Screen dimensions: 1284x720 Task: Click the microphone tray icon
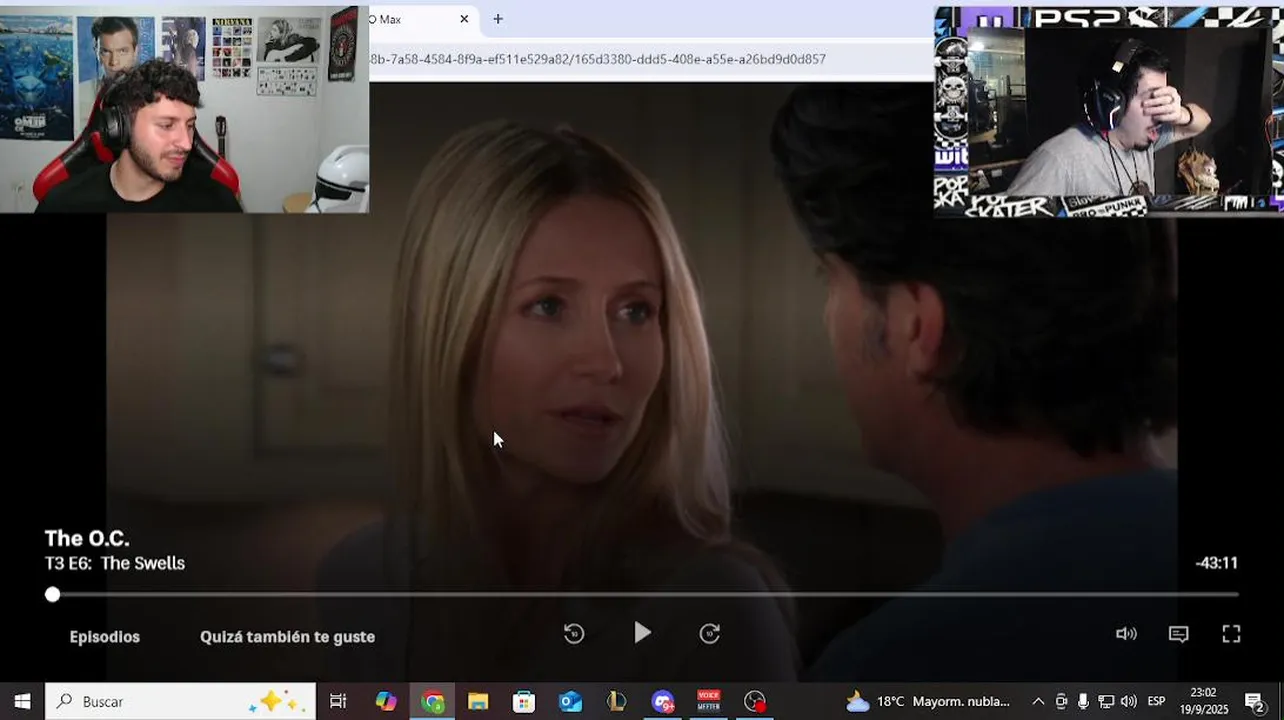point(1083,702)
